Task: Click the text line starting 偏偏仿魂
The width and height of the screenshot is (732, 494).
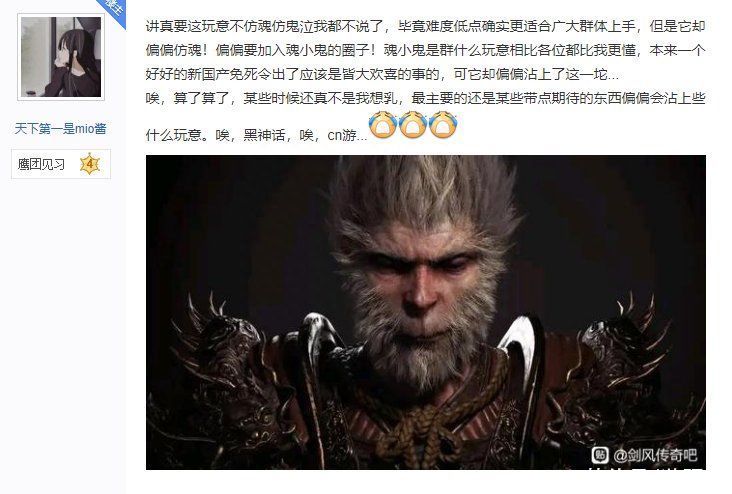Action: click(x=425, y=50)
